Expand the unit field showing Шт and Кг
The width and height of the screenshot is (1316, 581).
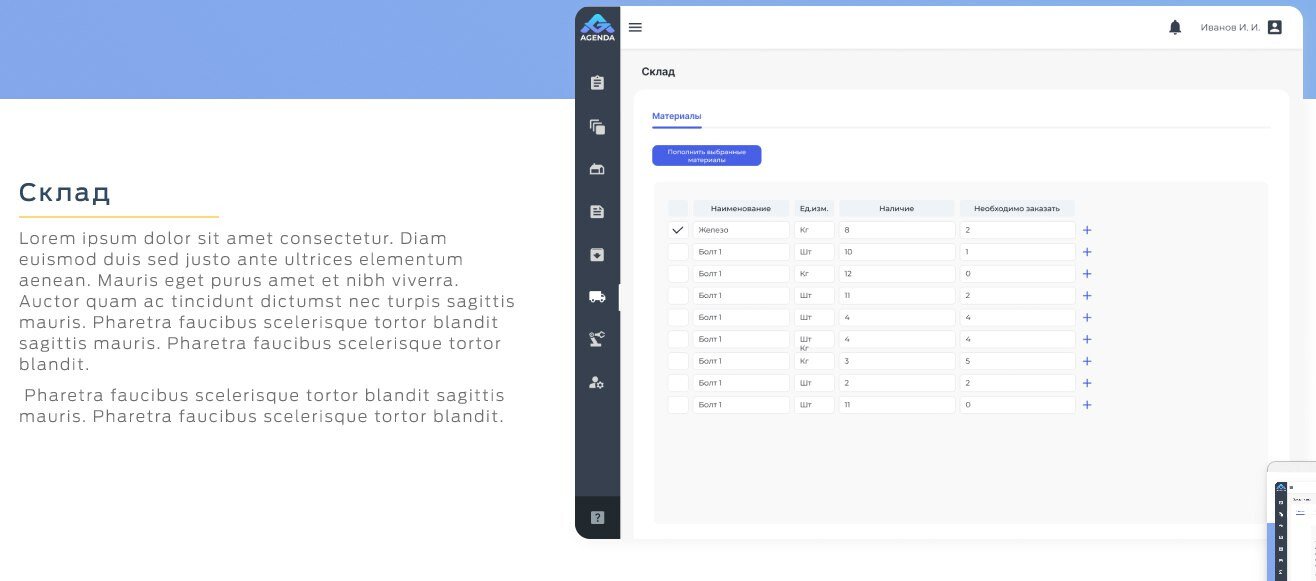point(814,340)
